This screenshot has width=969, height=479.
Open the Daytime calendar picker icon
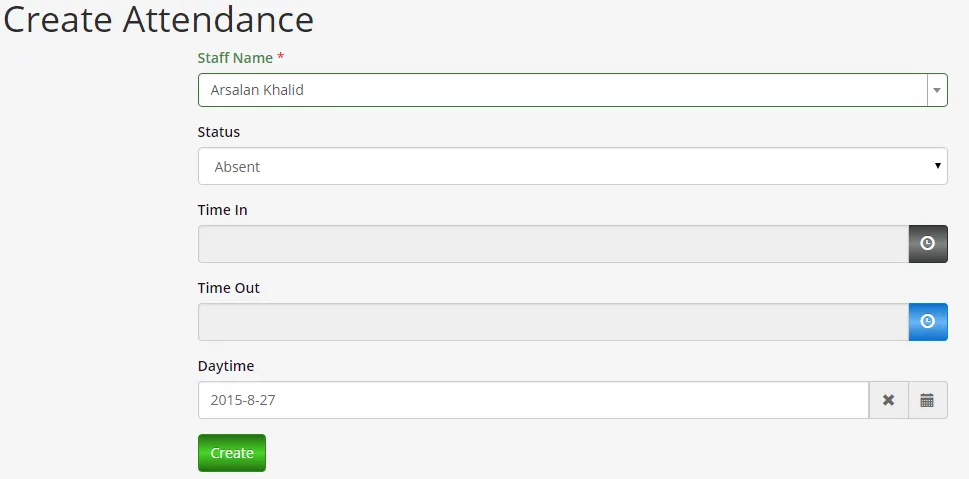[927, 400]
